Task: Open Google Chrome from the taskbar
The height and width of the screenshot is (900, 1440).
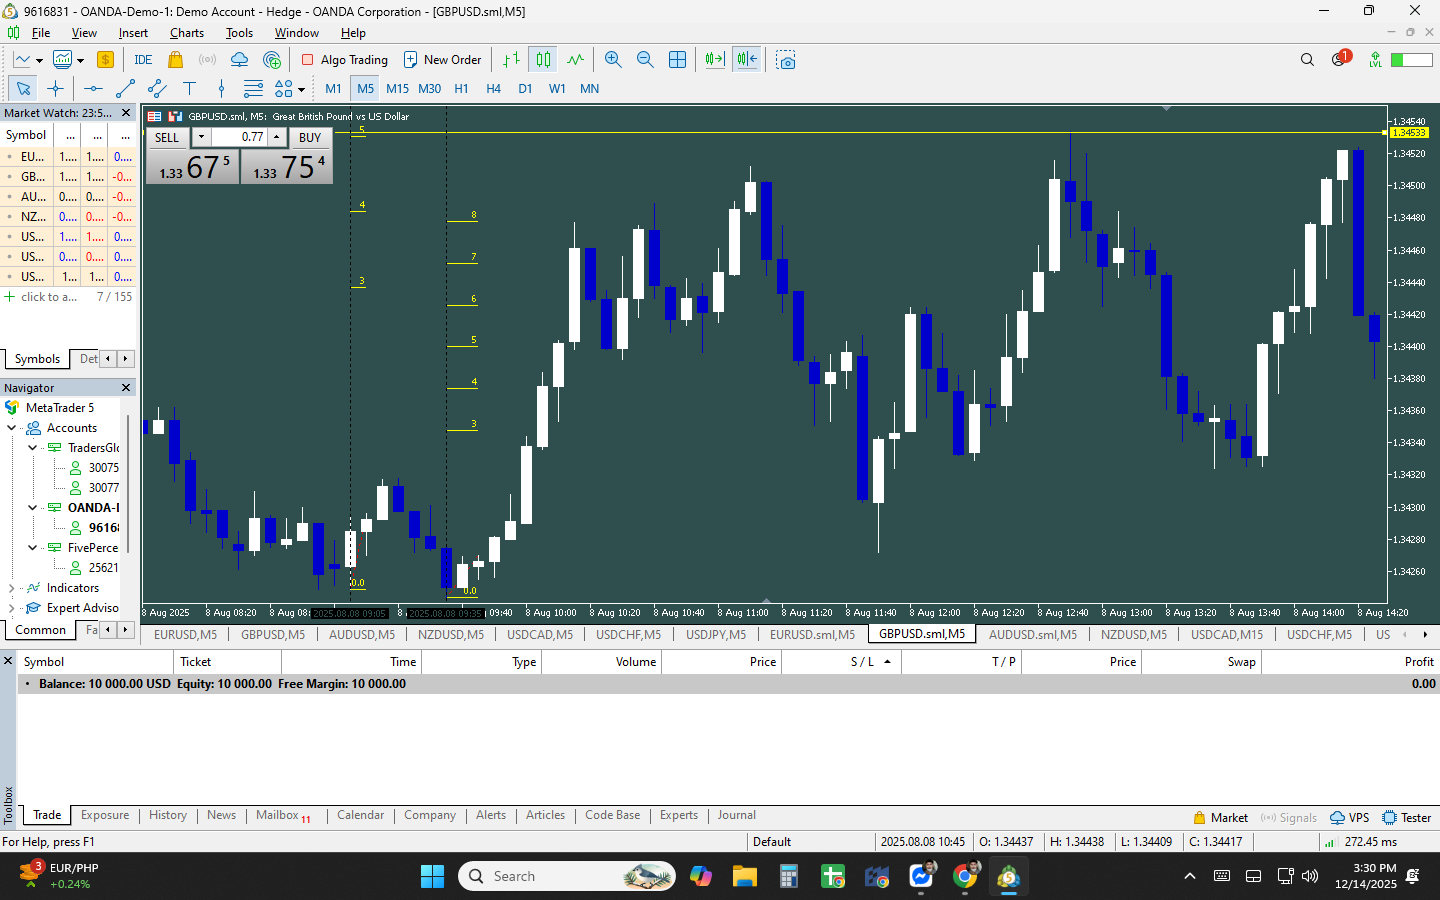Action: (965, 877)
